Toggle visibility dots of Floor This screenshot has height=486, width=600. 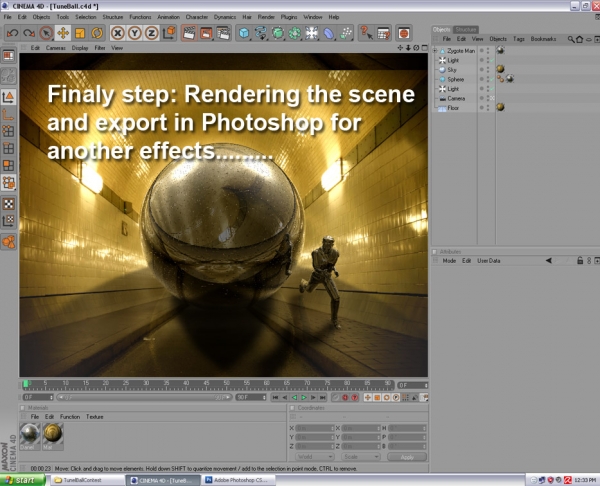point(488,108)
